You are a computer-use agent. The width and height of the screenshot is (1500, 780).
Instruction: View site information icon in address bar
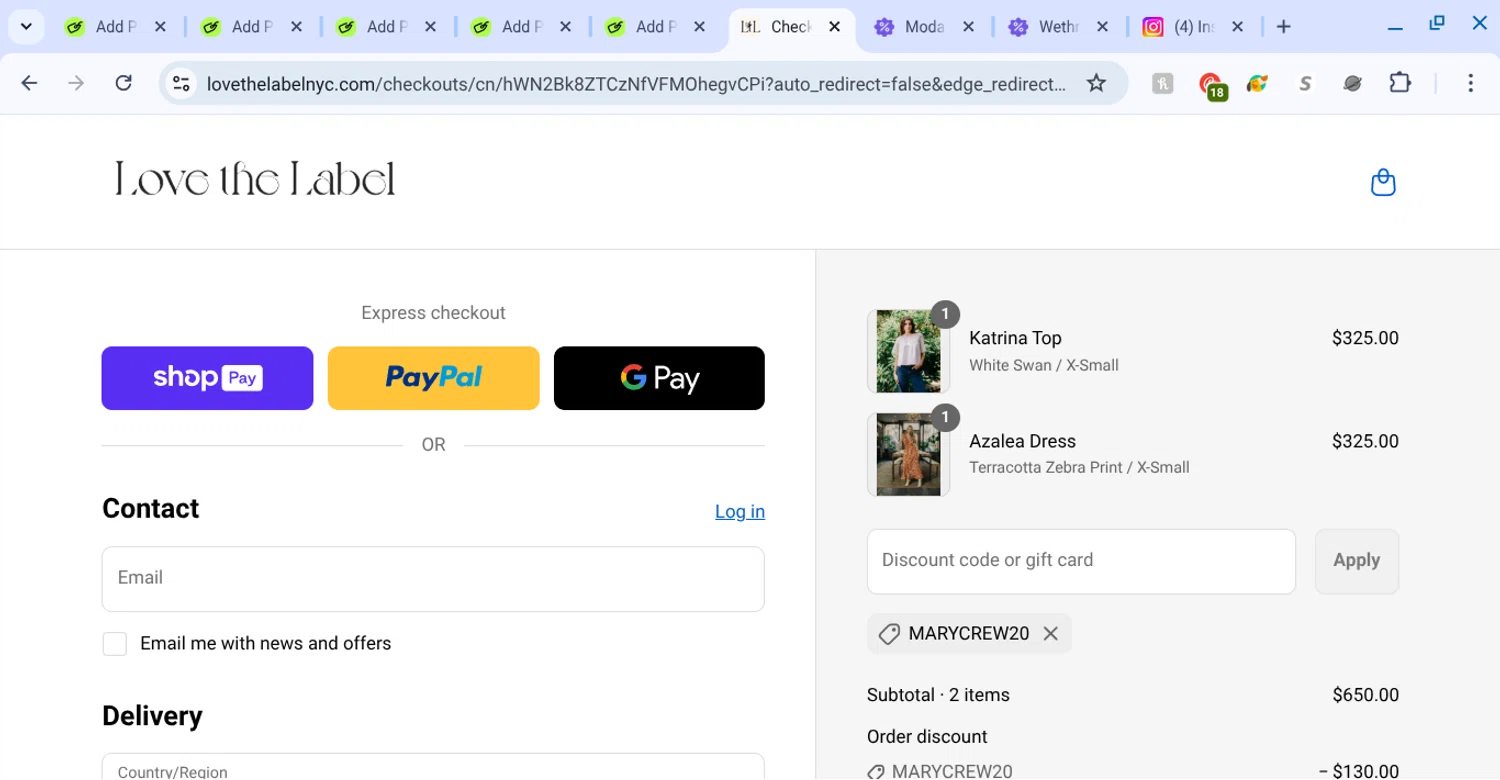tap(181, 84)
